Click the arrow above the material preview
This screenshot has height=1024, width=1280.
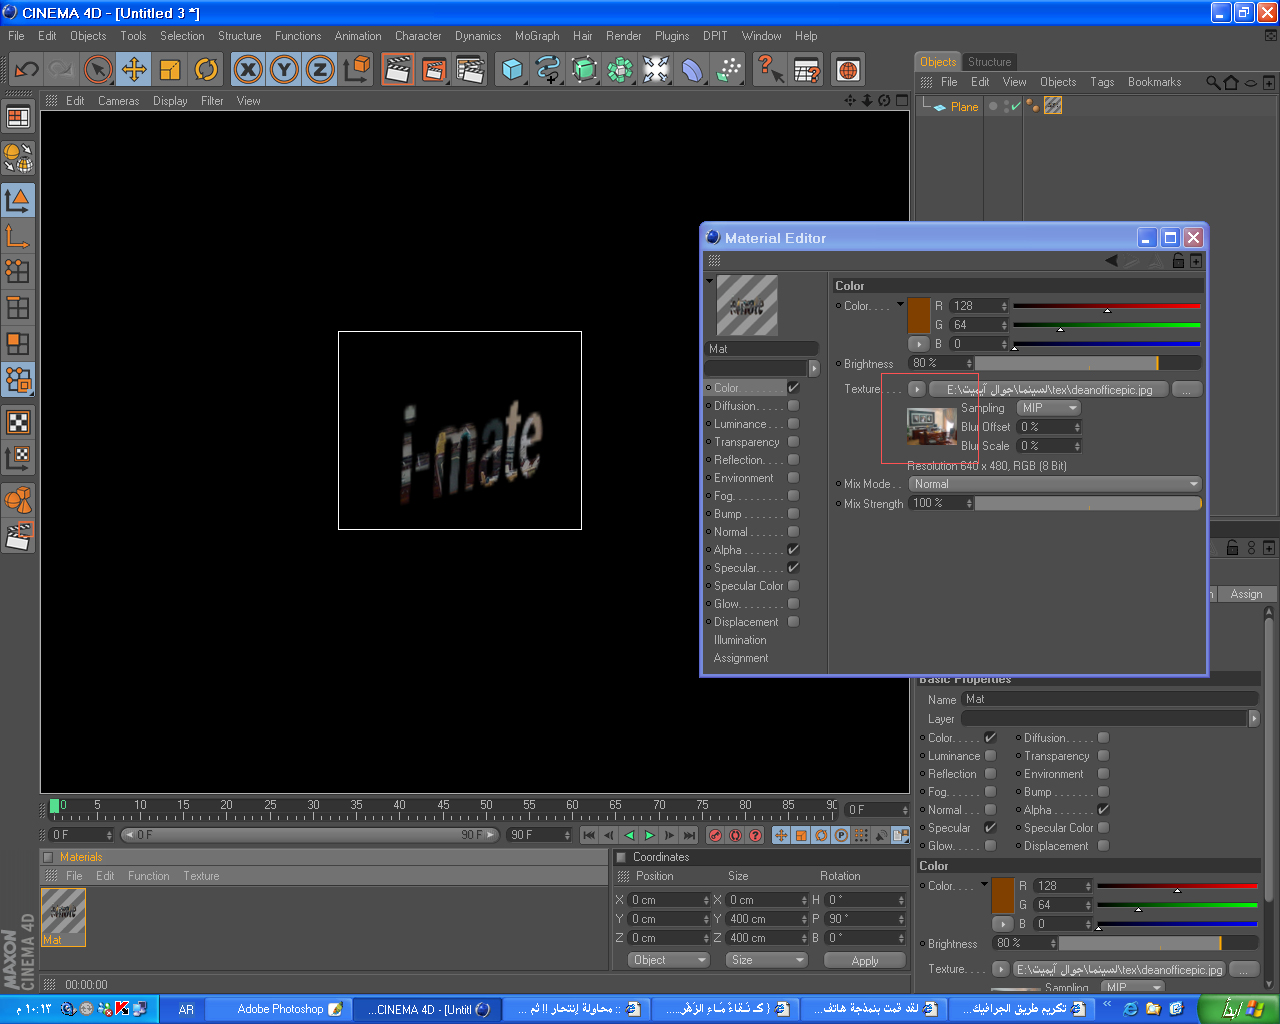pos(710,281)
